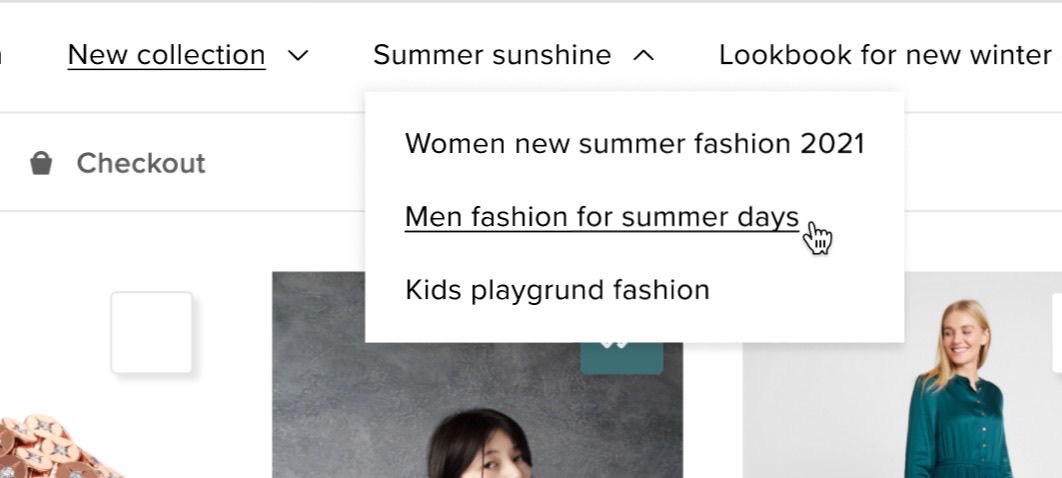Click the teal badge on the gray product photo
Image resolution: width=1062 pixels, height=478 pixels.
click(x=622, y=357)
